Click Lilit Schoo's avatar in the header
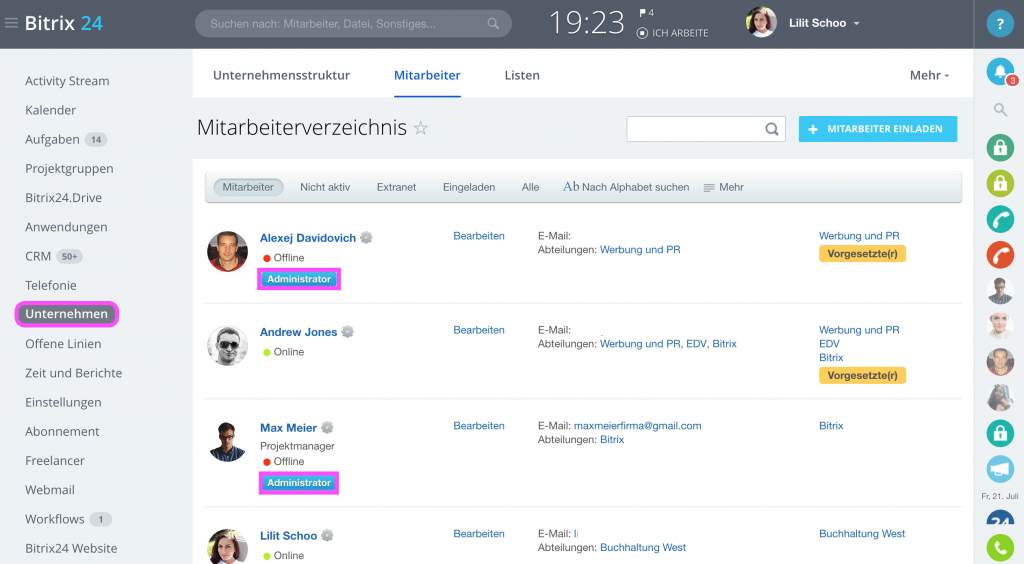 pos(761,23)
